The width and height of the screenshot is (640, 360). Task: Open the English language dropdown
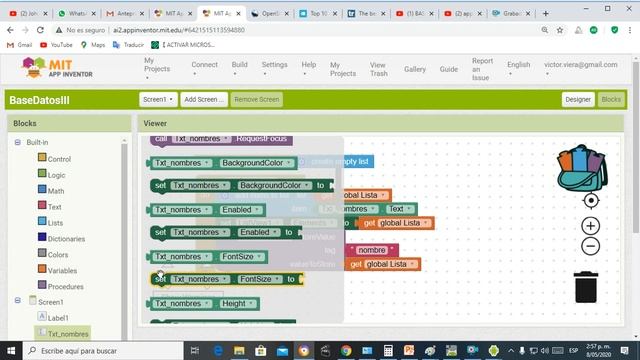click(x=518, y=68)
